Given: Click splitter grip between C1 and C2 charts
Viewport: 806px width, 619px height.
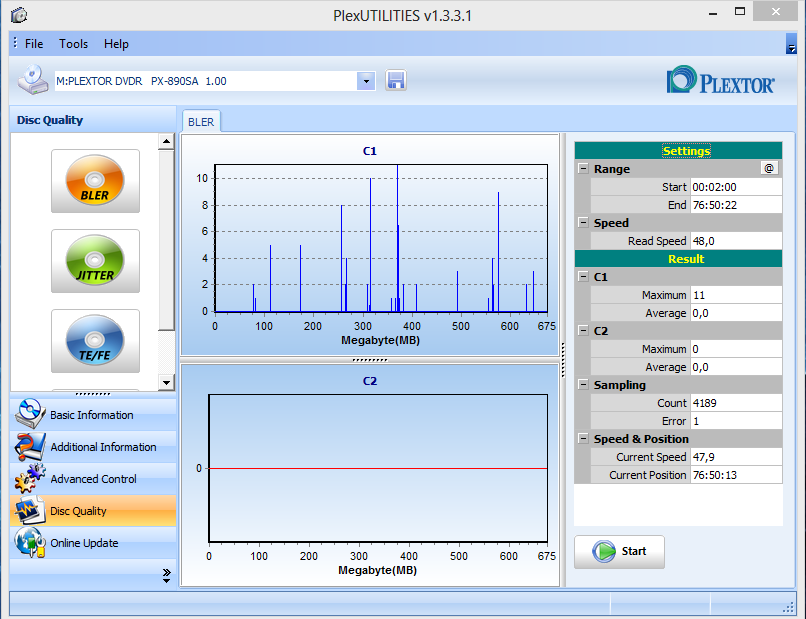Looking at the screenshot, I should pos(370,360).
